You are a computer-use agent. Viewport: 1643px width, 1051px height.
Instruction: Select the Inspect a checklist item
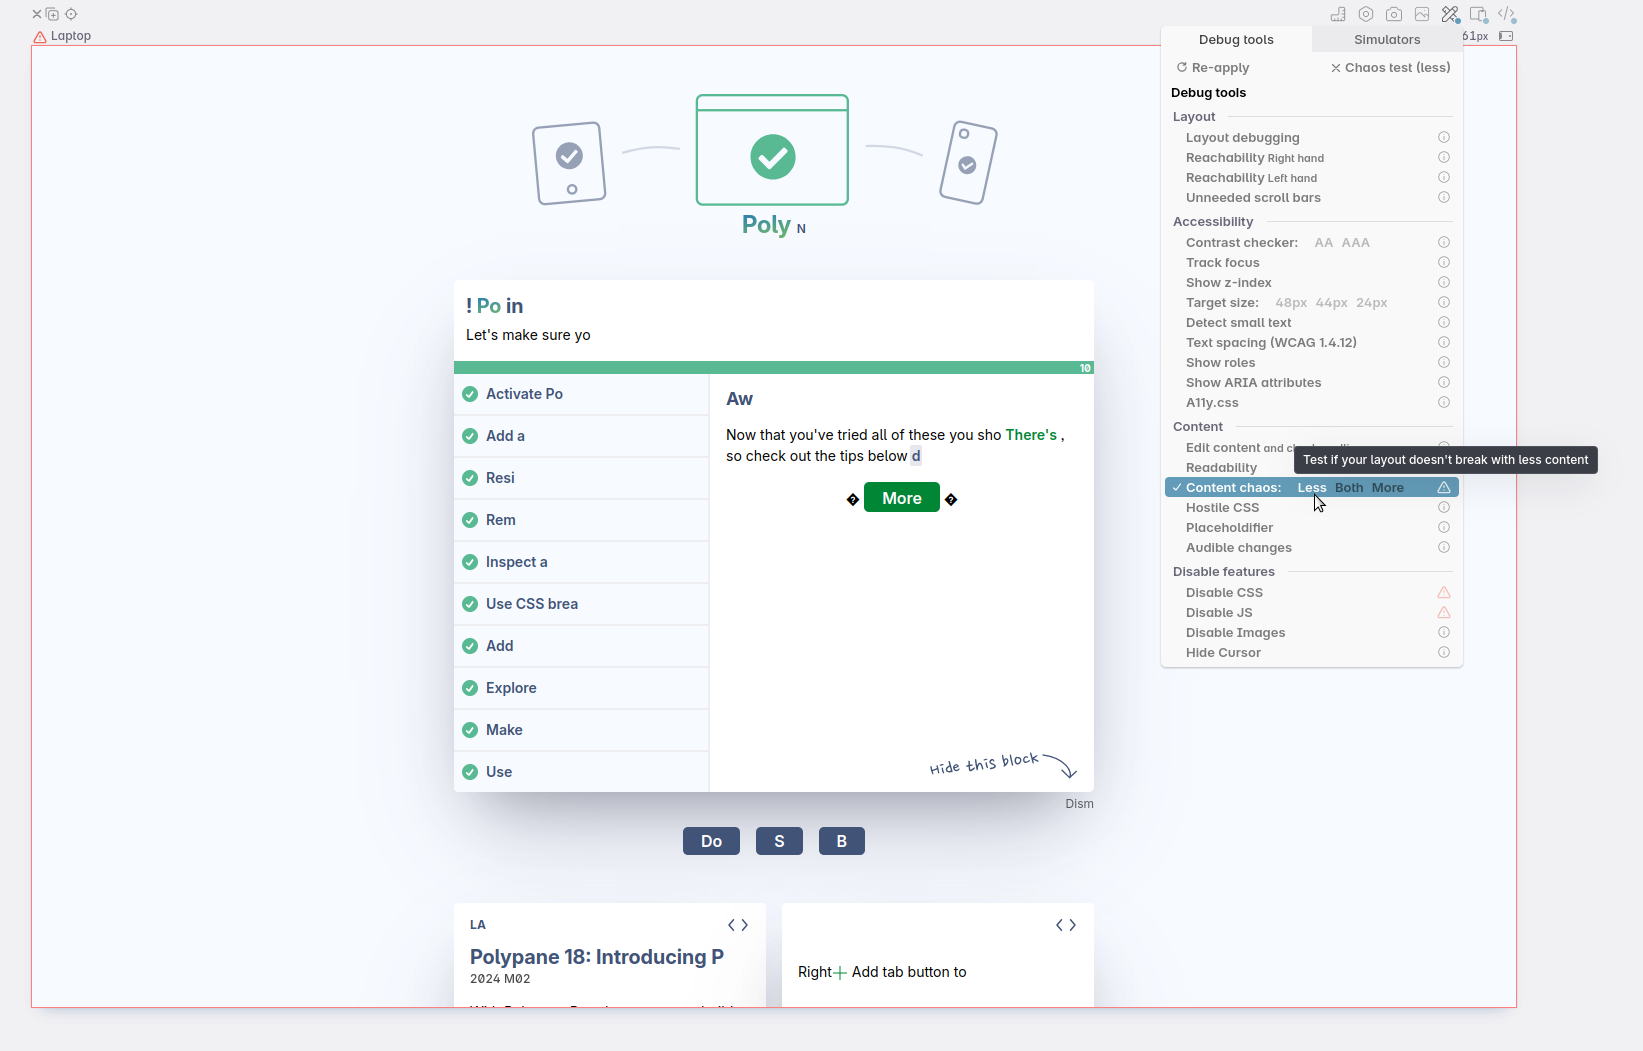pyautogui.click(x=582, y=562)
